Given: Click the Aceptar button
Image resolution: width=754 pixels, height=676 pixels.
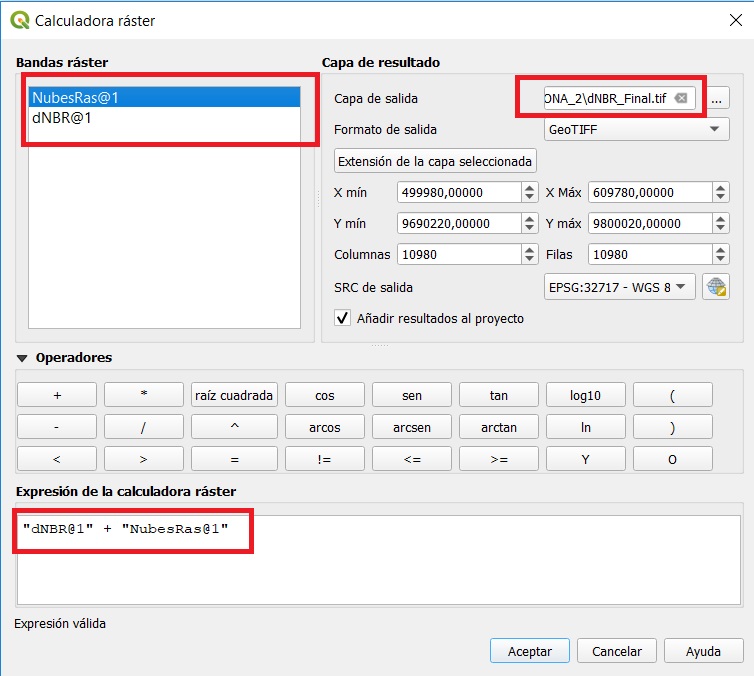Looking at the screenshot, I should [x=530, y=651].
